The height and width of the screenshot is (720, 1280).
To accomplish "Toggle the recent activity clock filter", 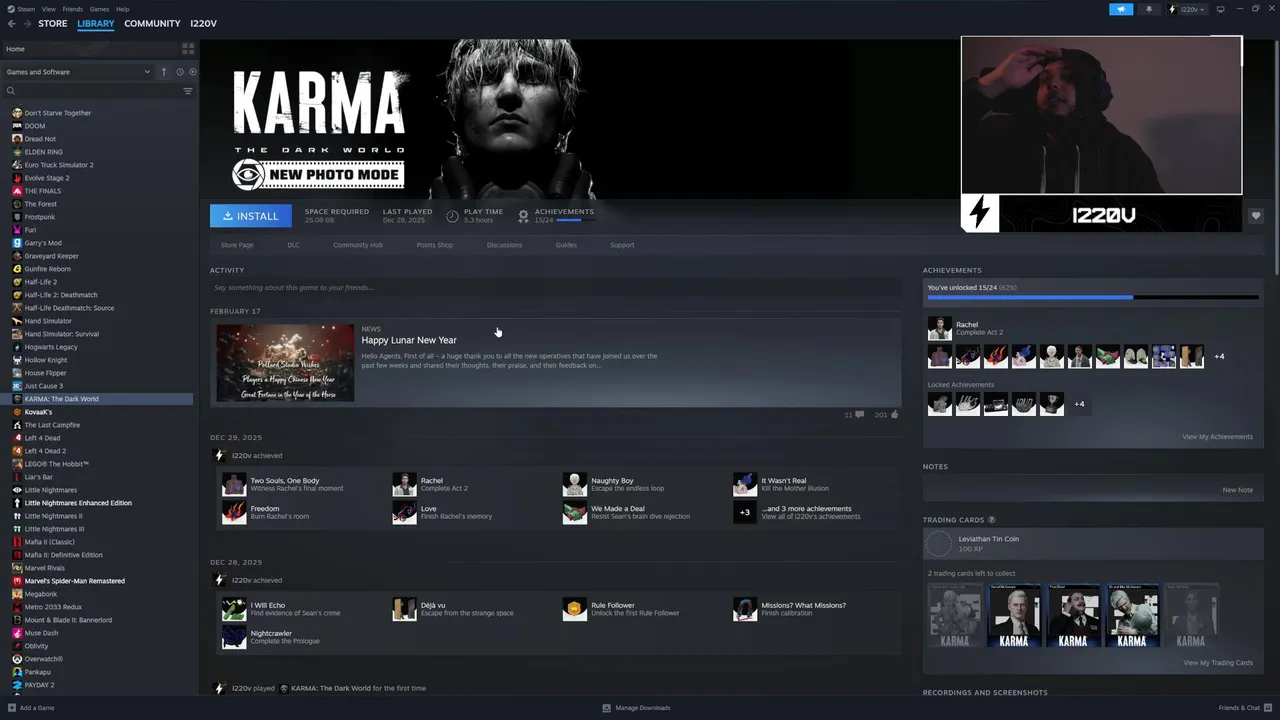I will pos(180,72).
